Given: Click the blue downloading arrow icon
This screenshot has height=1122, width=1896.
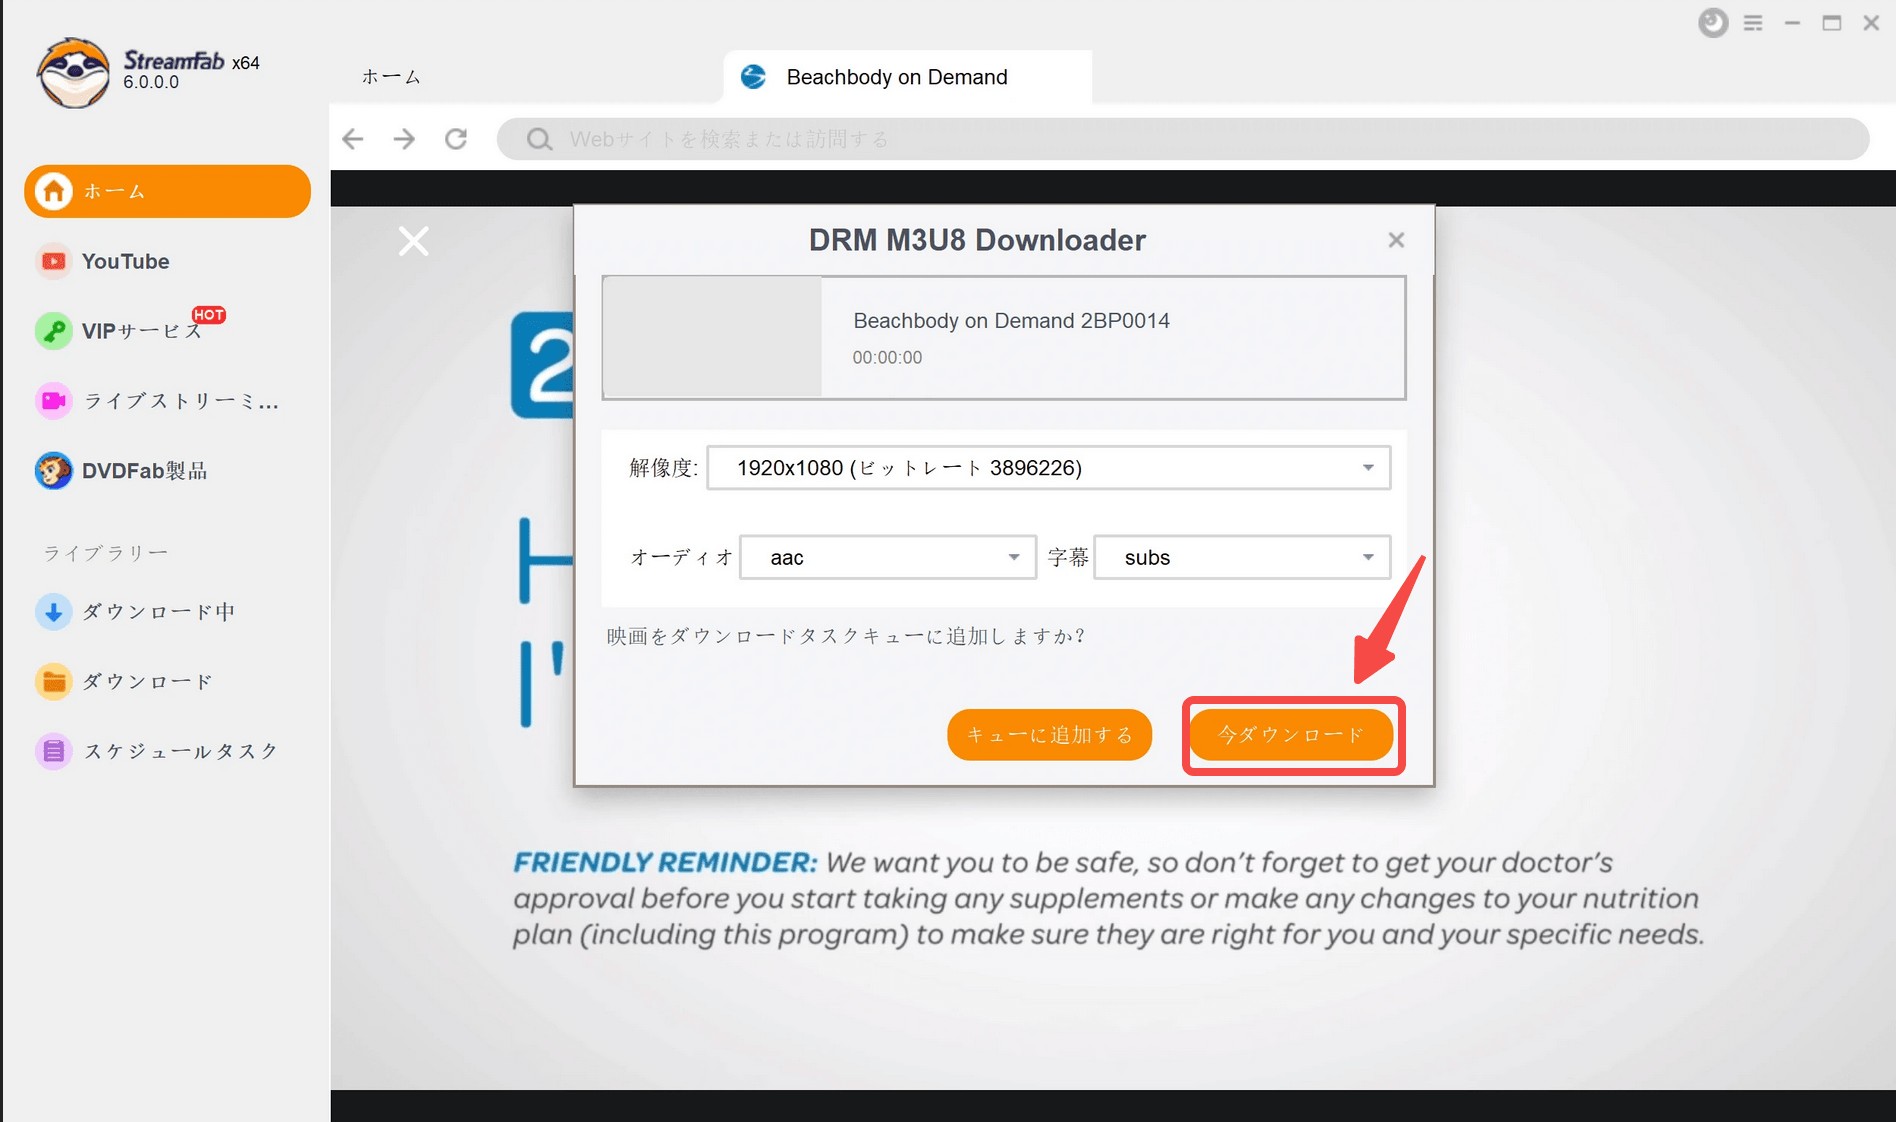Looking at the screenshot, I should pyautogui.click(x=54, y=611).
